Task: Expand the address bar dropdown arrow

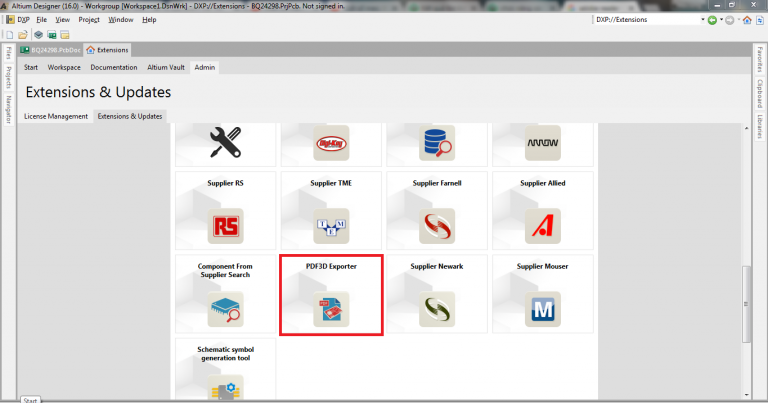Action: click(x=703, y=20)
